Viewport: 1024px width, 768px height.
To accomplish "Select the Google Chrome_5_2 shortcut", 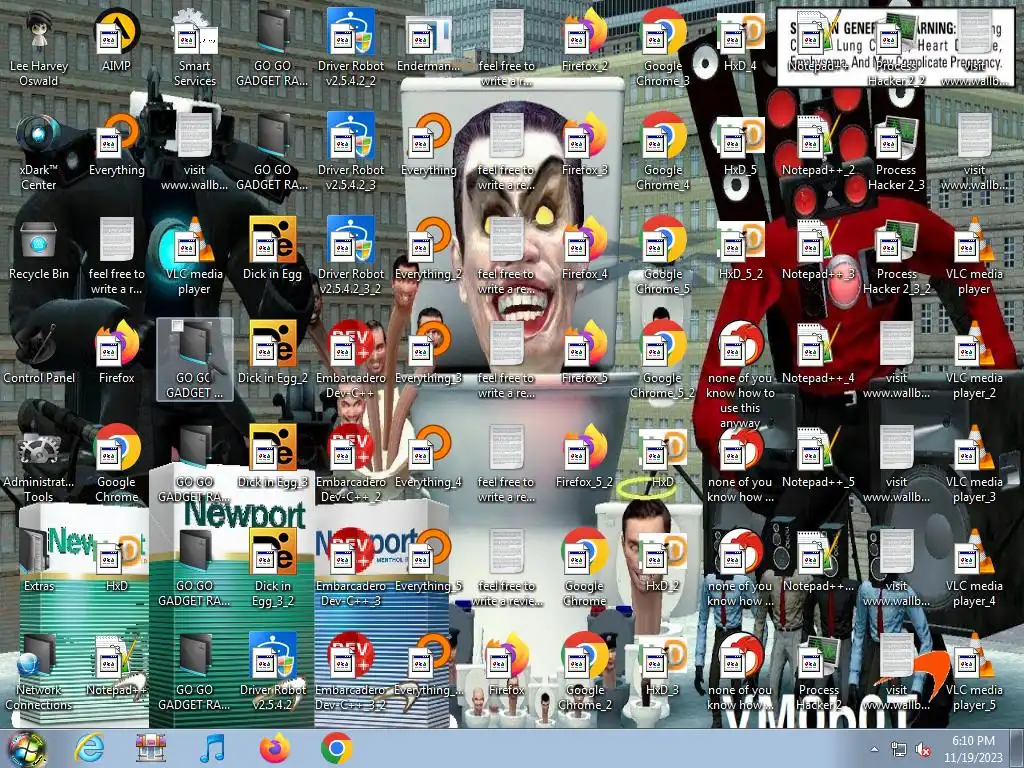I will coord(663,360).
